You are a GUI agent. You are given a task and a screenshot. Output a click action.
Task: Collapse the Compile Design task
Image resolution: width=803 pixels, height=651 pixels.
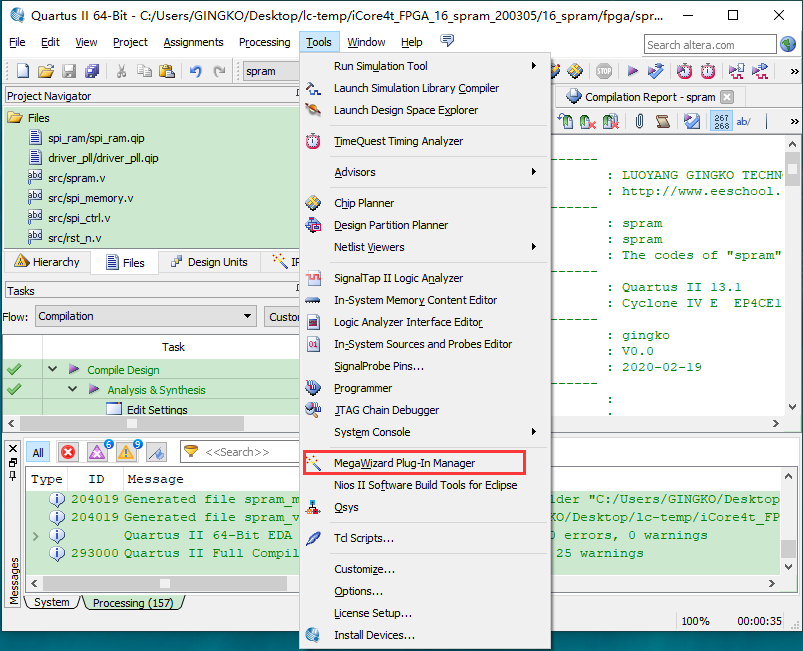(x=52, y=370)
